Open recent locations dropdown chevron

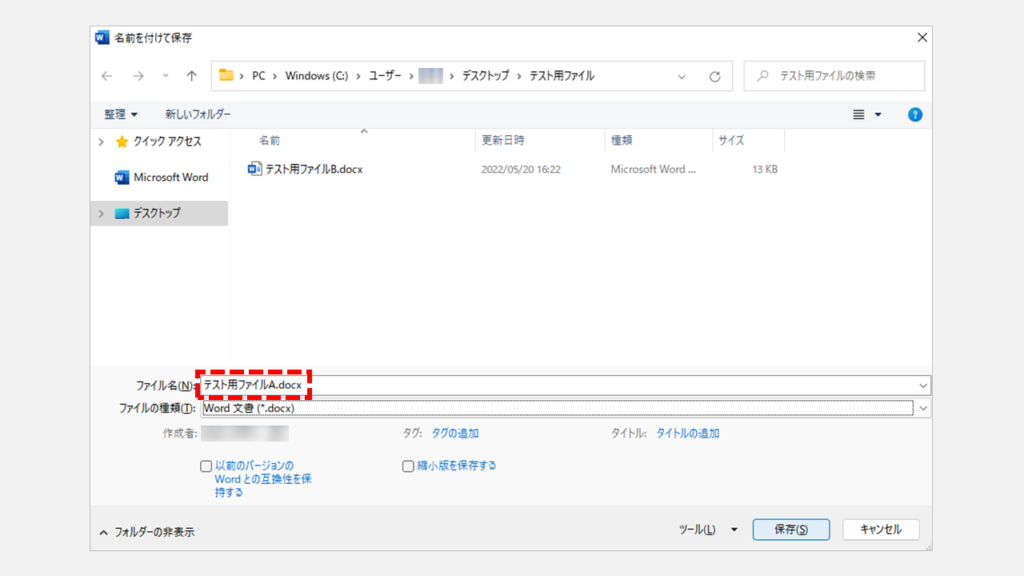tap(165, 76)
